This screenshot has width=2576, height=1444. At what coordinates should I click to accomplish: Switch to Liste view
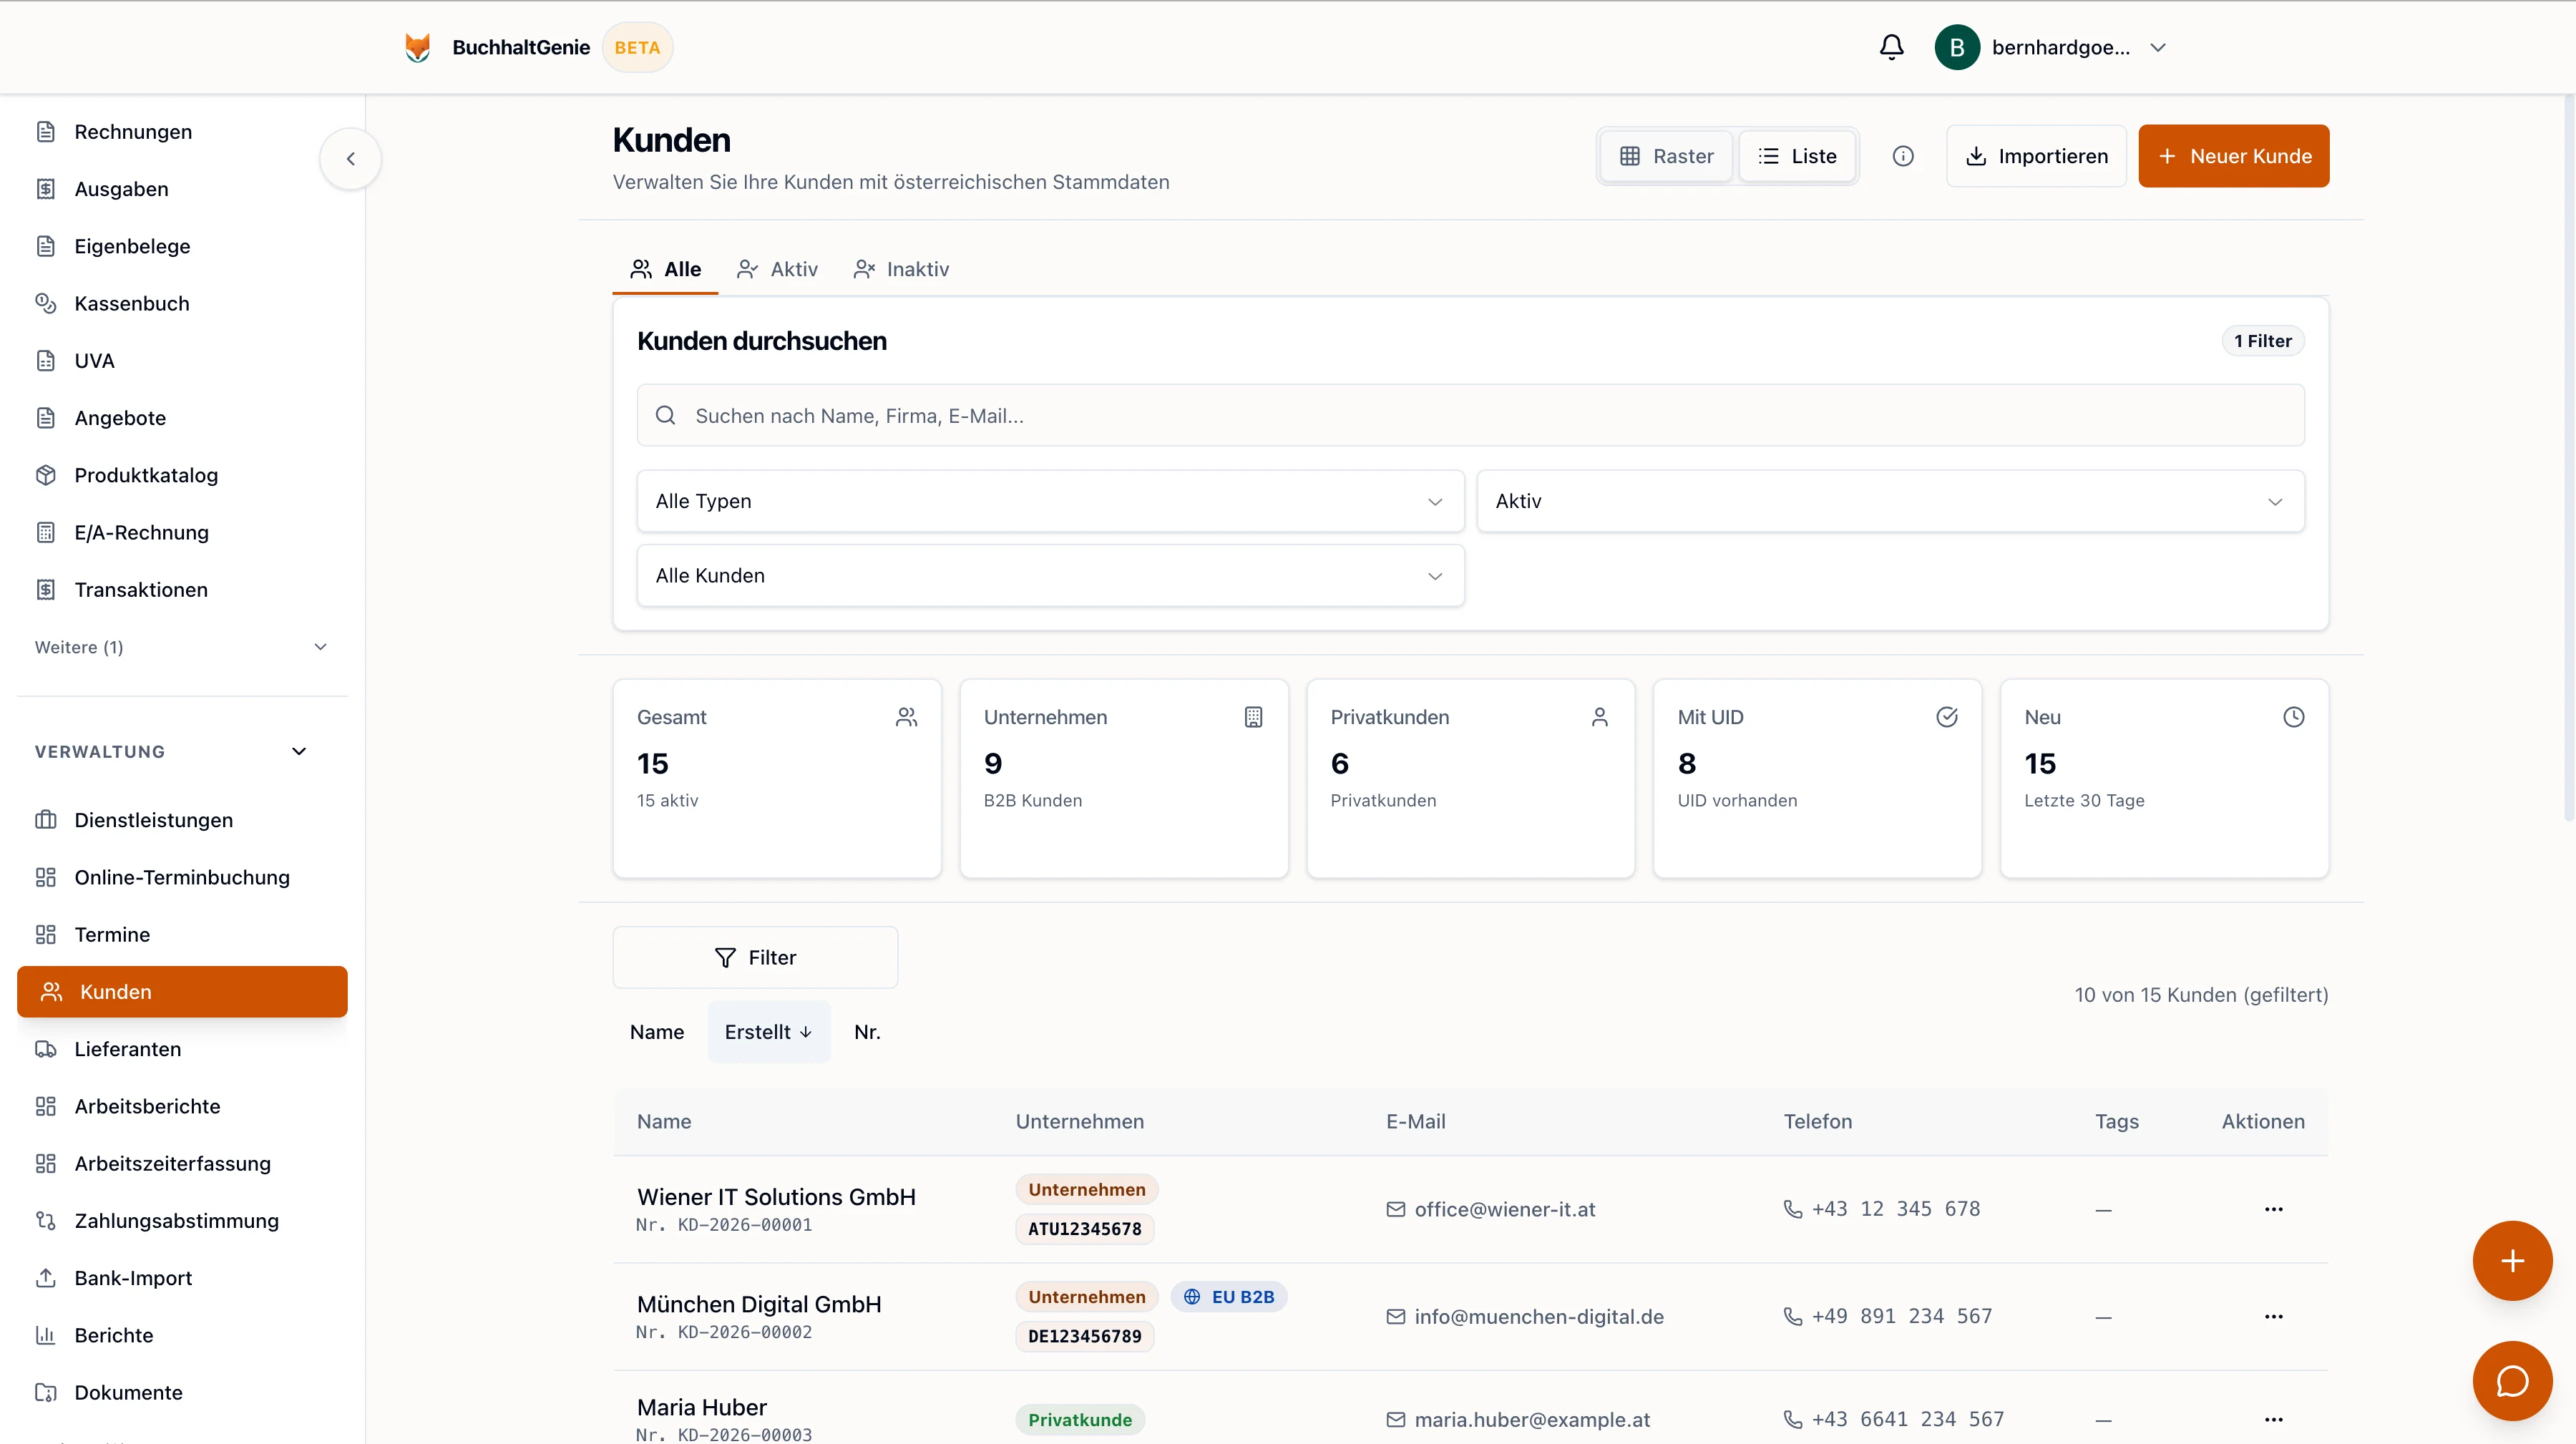coord(1797,156)
